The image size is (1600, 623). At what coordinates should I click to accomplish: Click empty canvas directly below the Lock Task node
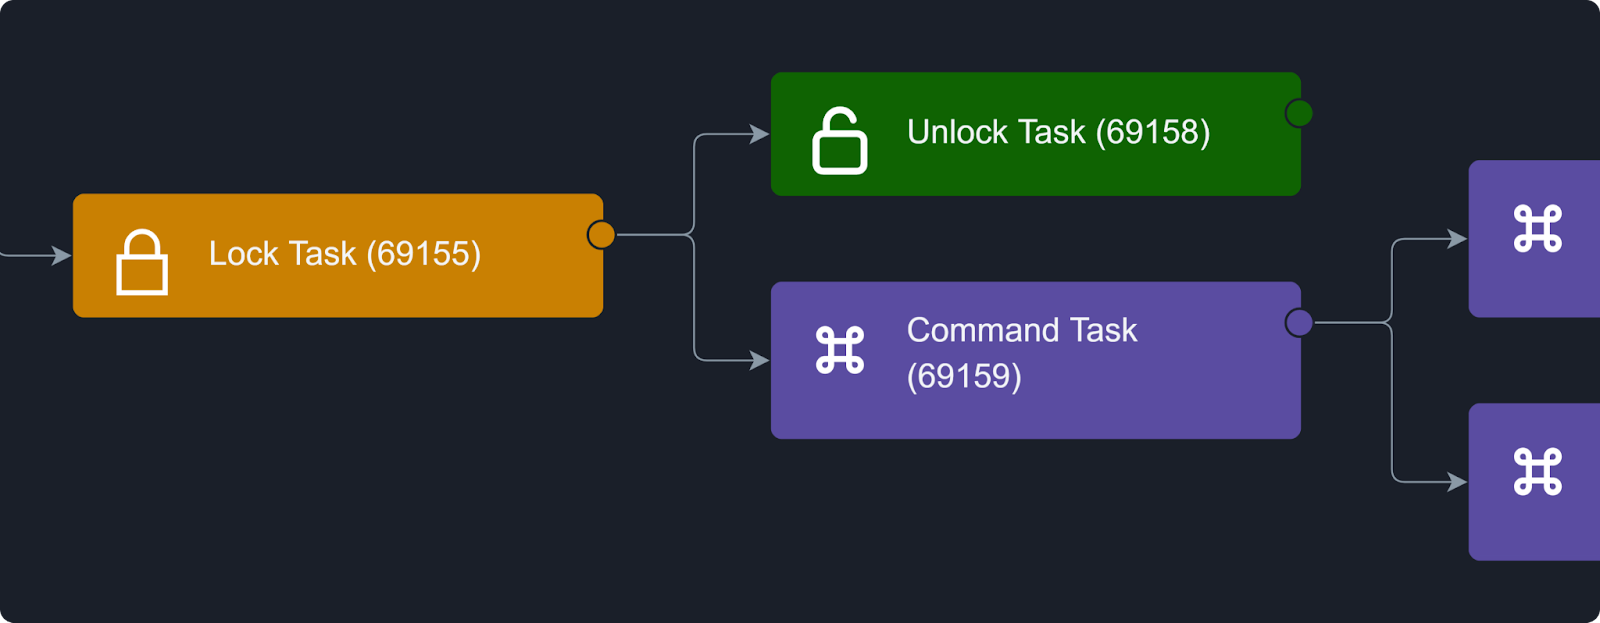[338, 450]
